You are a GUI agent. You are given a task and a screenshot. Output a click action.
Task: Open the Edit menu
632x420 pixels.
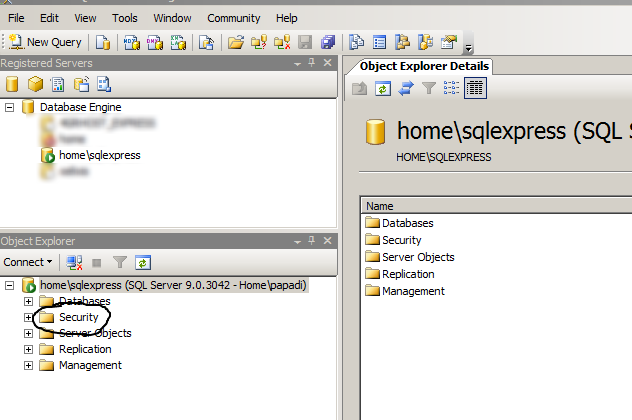tap(49, 18)
